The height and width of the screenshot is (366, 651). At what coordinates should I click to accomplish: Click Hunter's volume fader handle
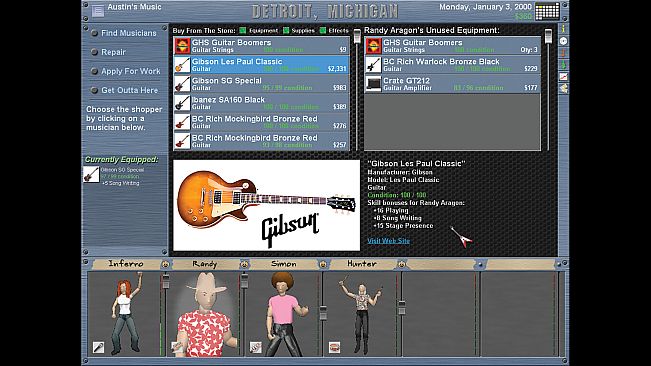(402, 307)
